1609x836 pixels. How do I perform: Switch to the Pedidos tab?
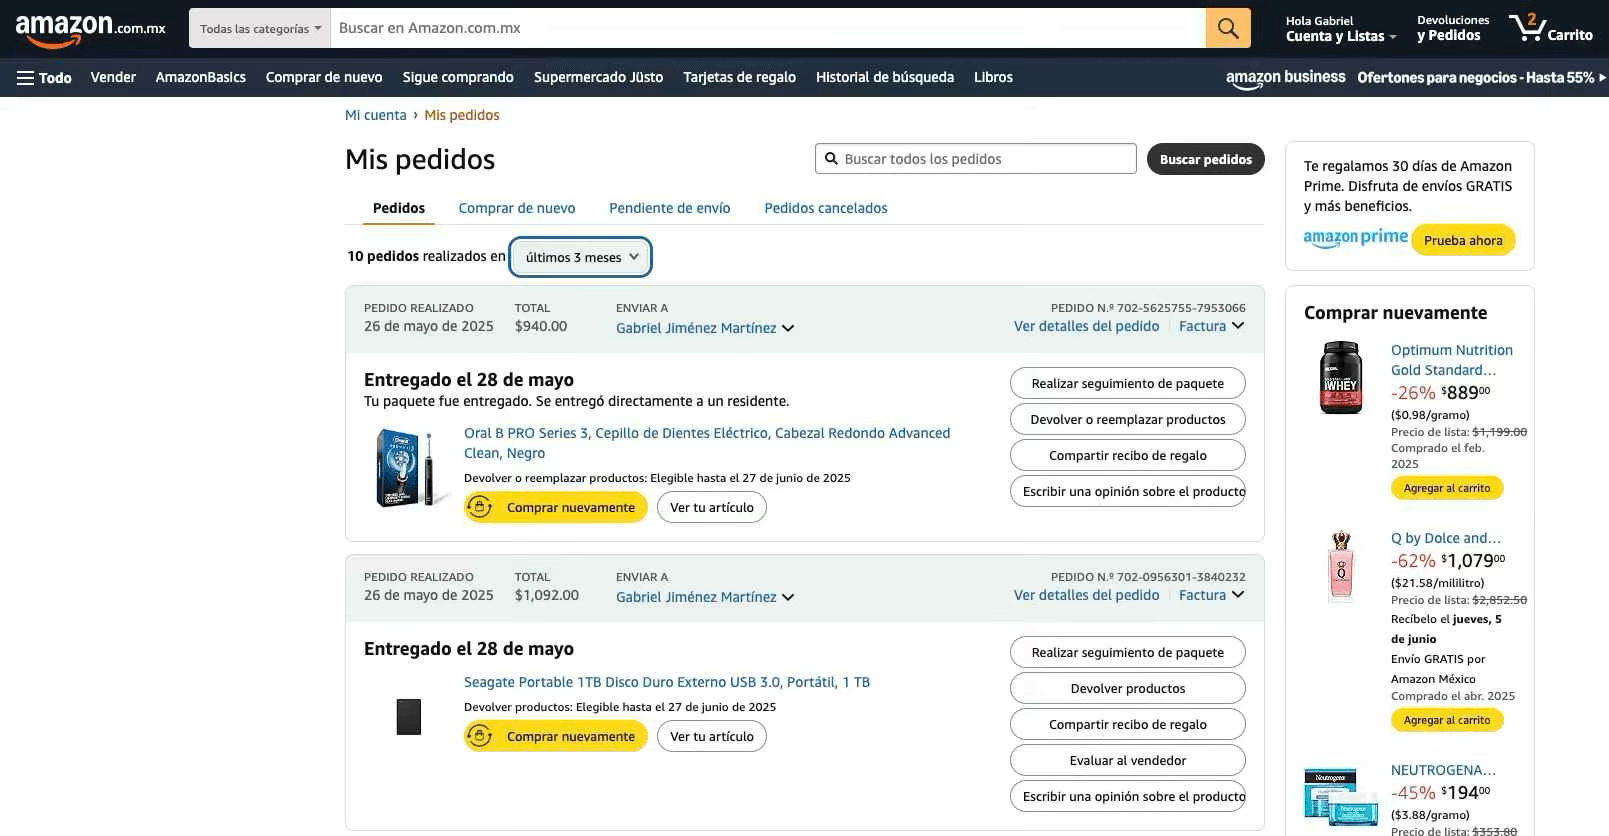(399, 208)
